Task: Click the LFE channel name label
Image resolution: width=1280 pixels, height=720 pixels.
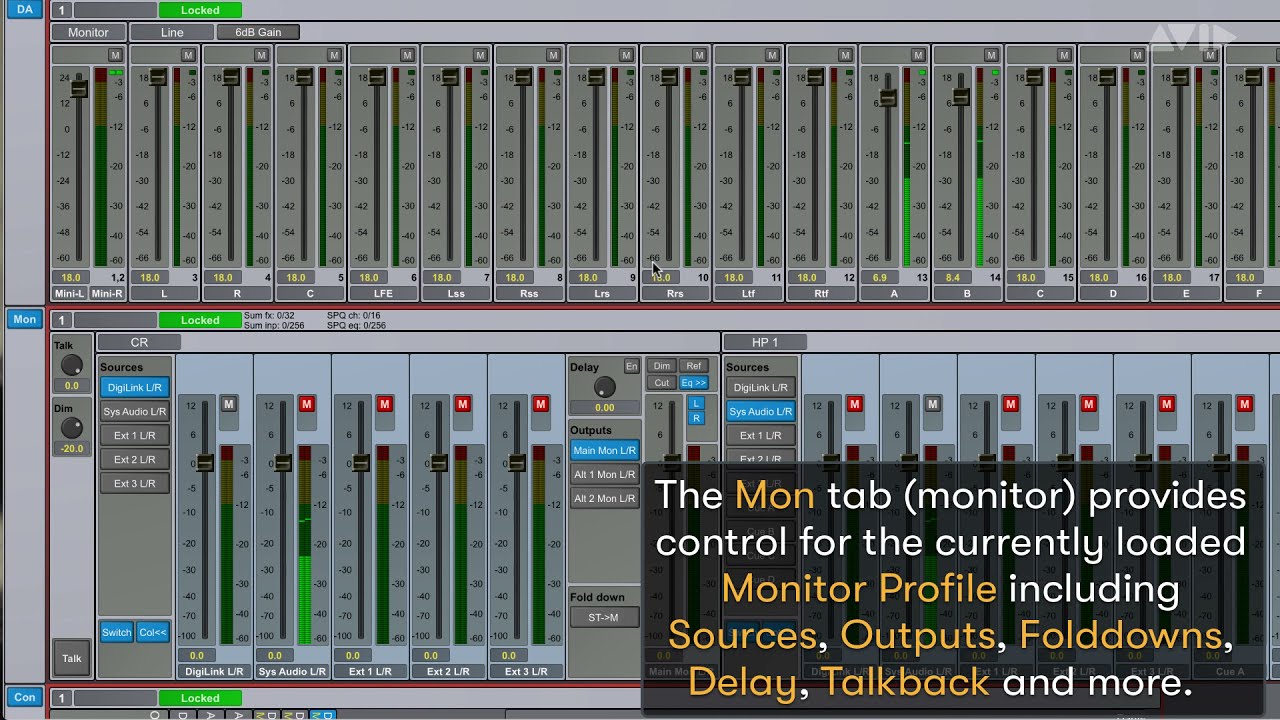Action: click(383, 294)
